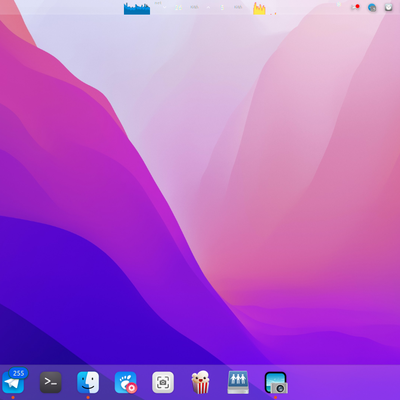Open Telegram with 255 badge in dock

click(x=13, y=382)
